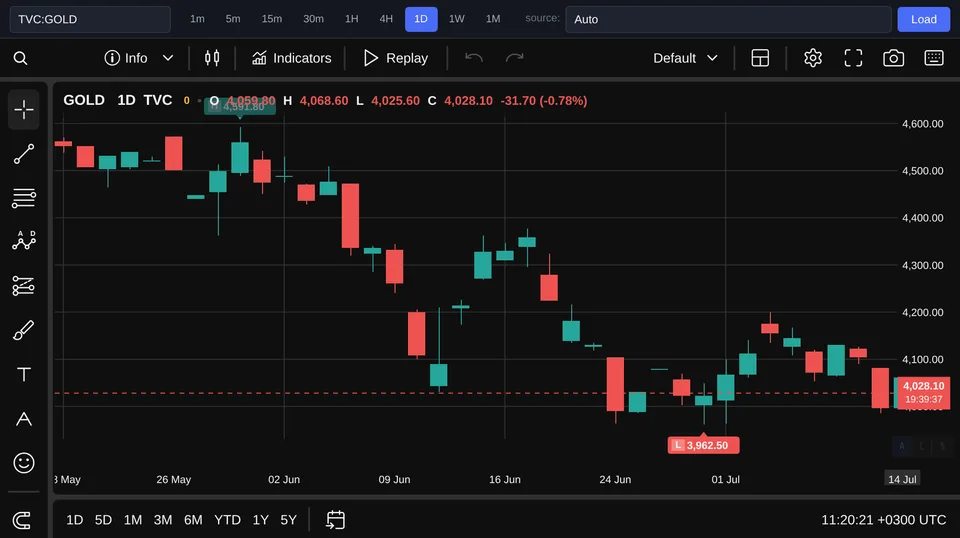This screenshot has height=538, width=960.
Task: Switch to 5m timeframe
Action: [233, 19]
